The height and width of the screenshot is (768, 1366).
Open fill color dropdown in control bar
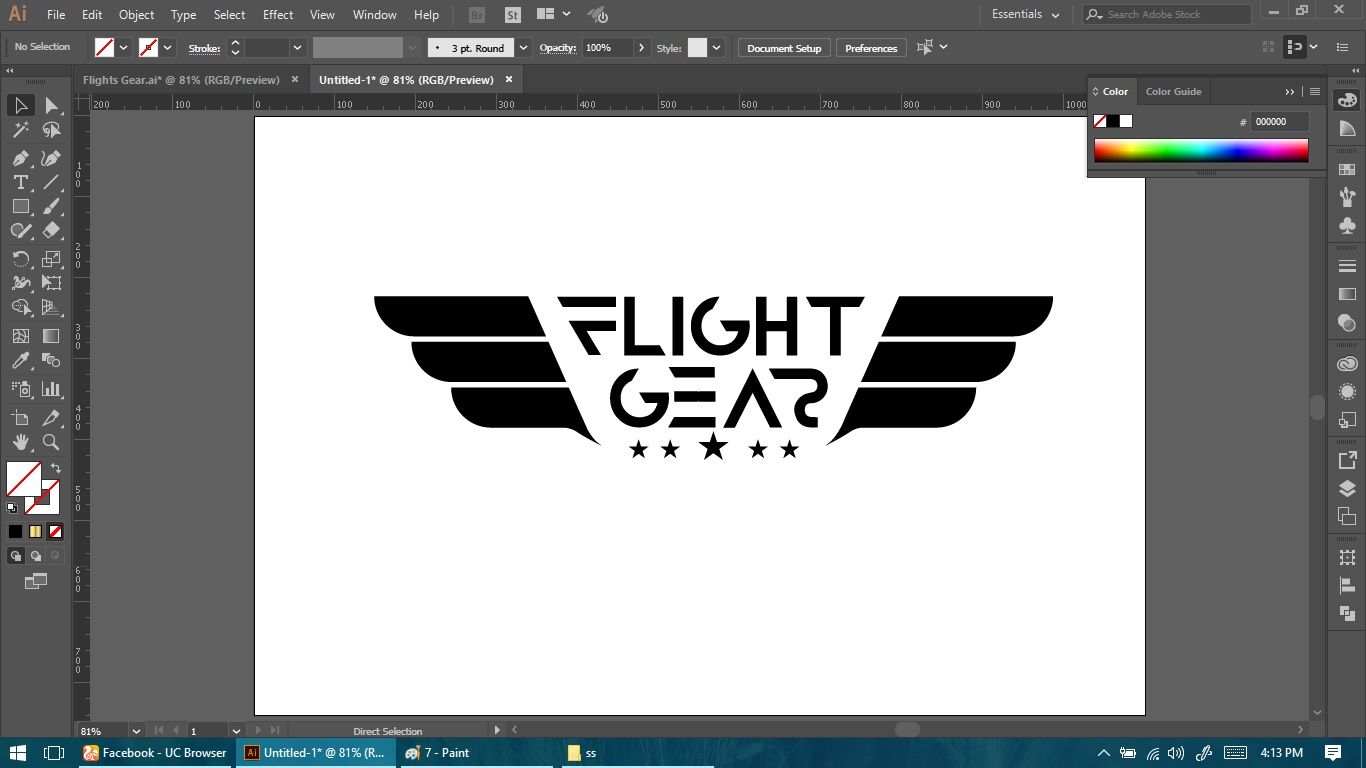[x=125, y=47]
